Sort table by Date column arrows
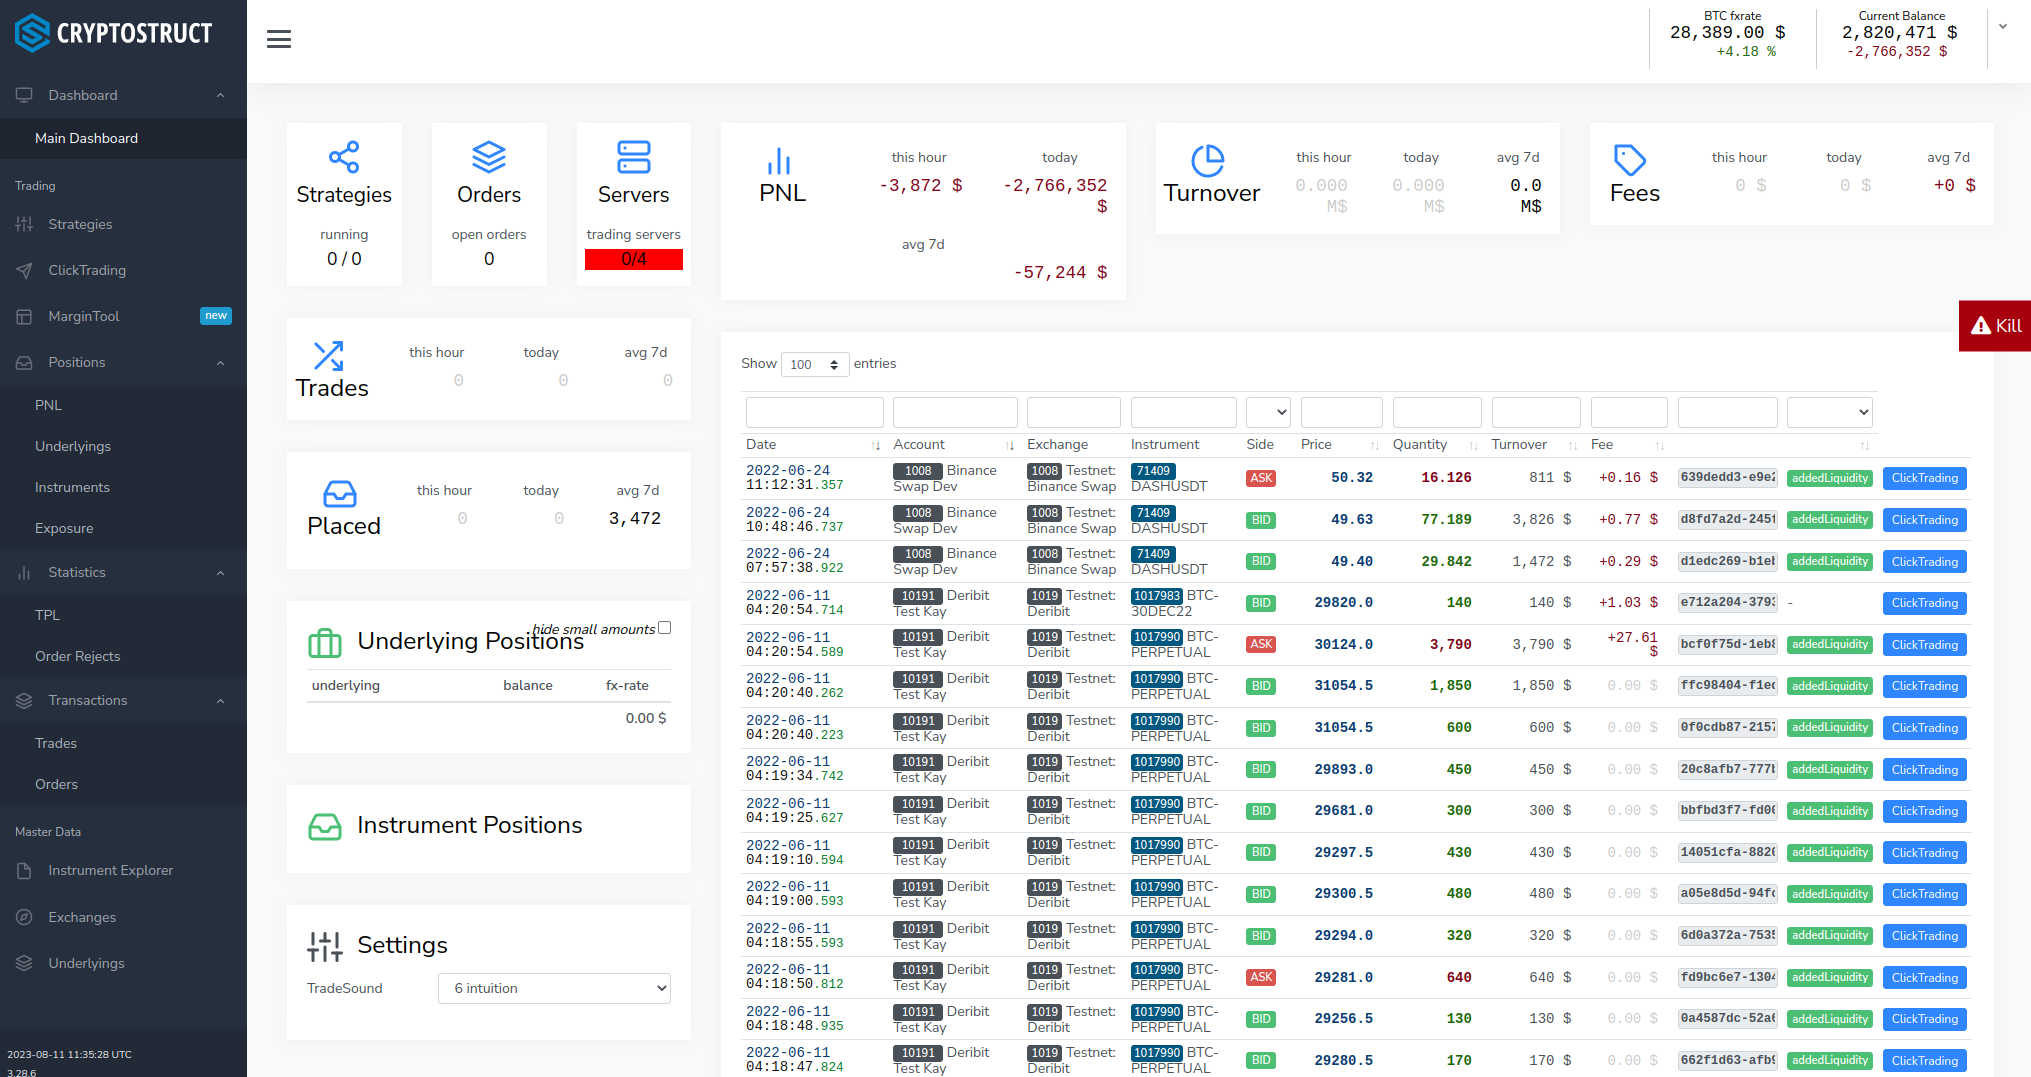 click(876, 445)
